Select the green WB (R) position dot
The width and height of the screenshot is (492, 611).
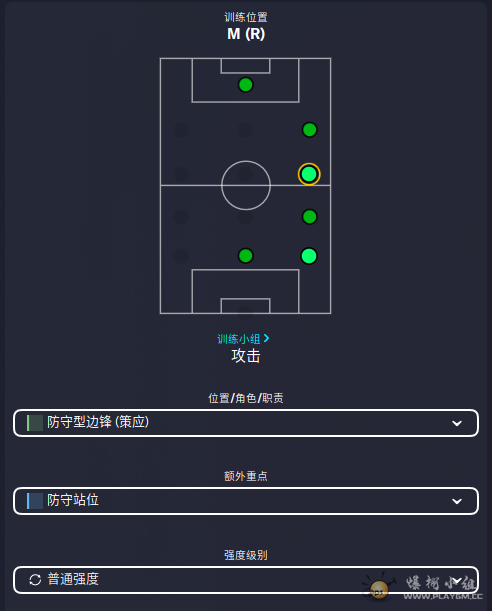(310, 217)
